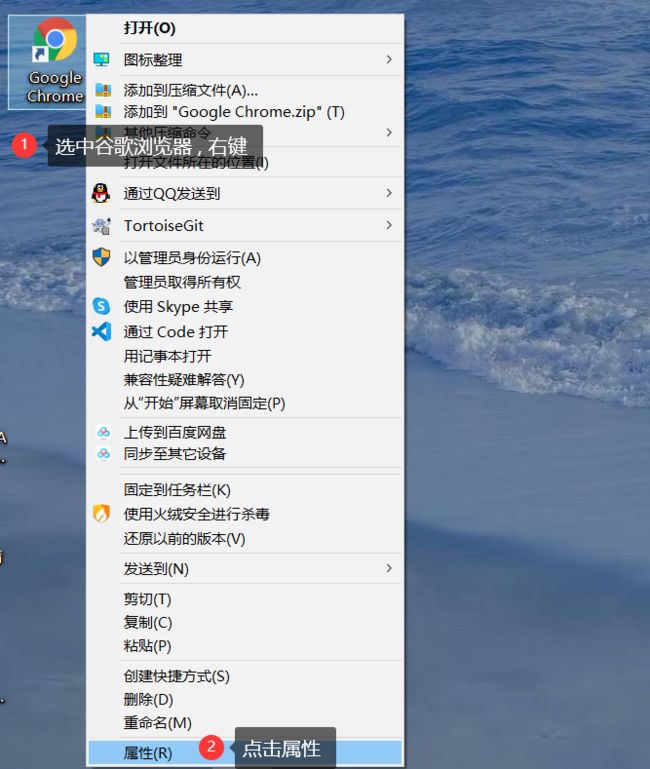650x769 pixels.
Task: Choose 以管理员身份运行(A)
Action: coord(245,258)
